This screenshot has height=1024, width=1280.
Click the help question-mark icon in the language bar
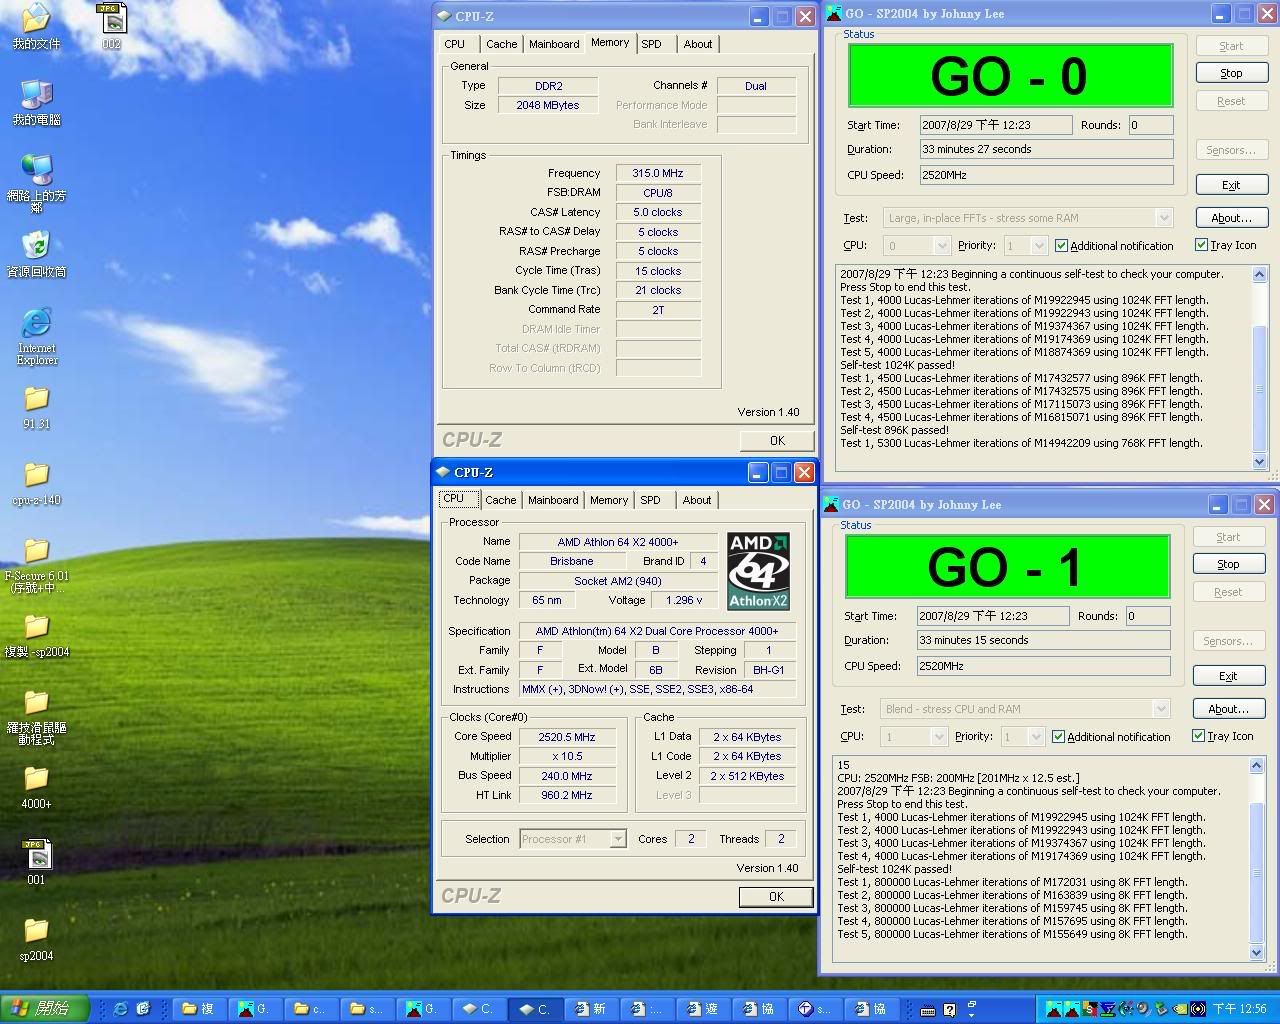pyautogui.click(x=949, y=1009)
